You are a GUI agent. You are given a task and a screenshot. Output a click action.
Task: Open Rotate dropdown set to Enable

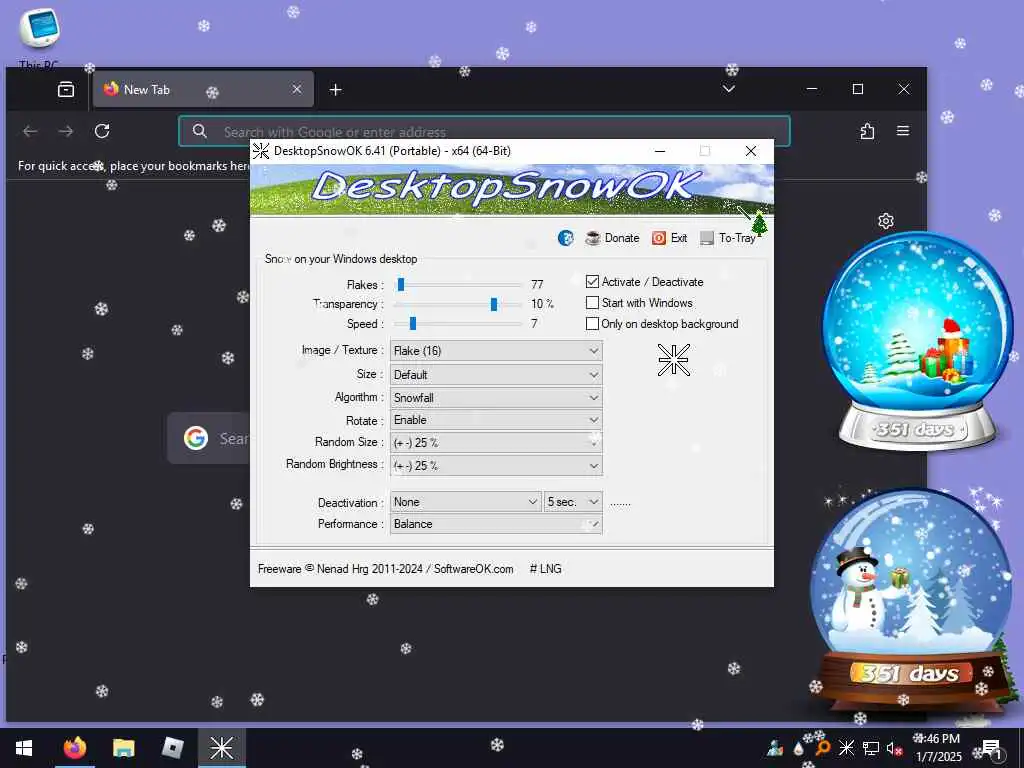tap(496, 420)
